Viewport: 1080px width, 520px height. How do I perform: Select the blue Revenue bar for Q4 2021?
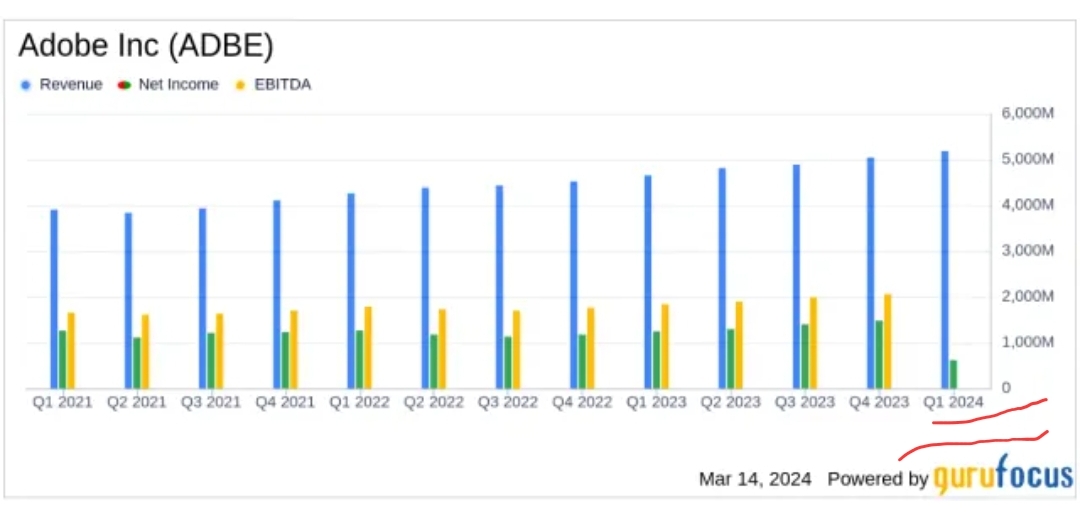(x=277, y=294)
